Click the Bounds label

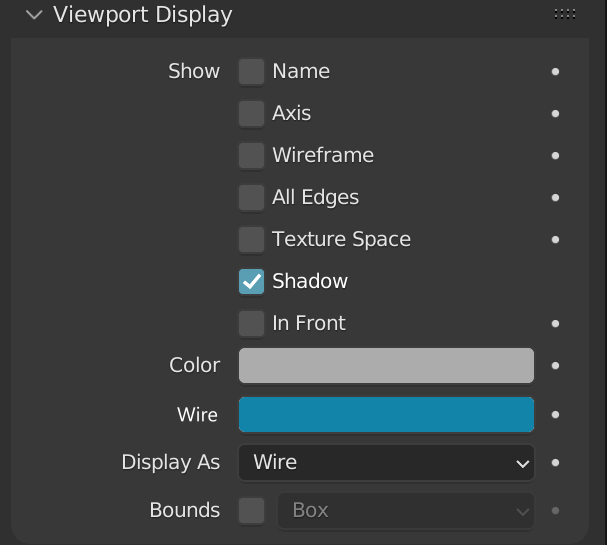[x=185, y=510]
